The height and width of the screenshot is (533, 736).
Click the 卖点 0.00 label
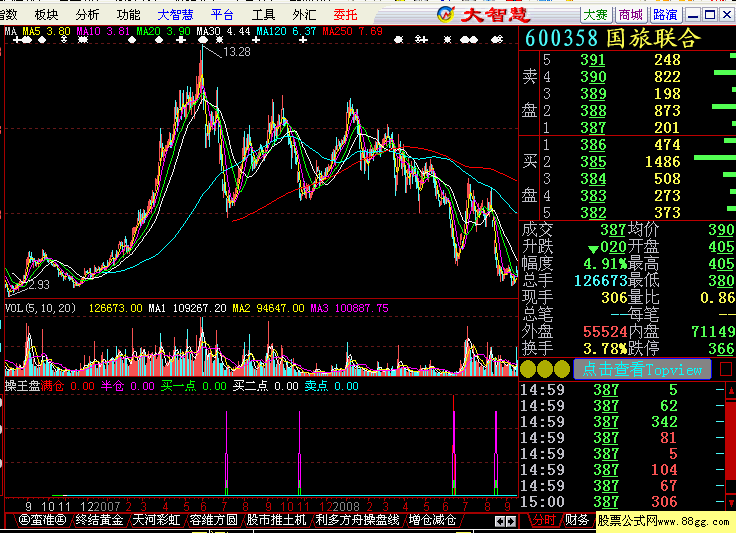331,386
